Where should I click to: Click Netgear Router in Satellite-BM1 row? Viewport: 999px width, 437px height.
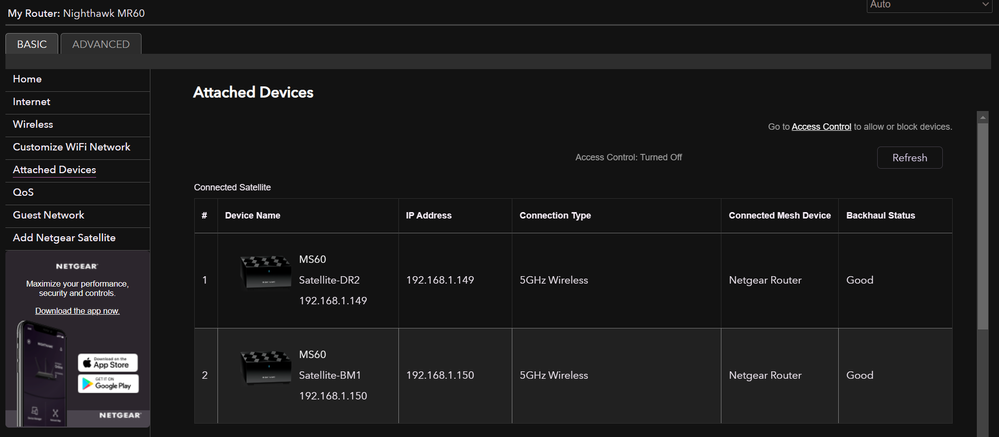765,375
